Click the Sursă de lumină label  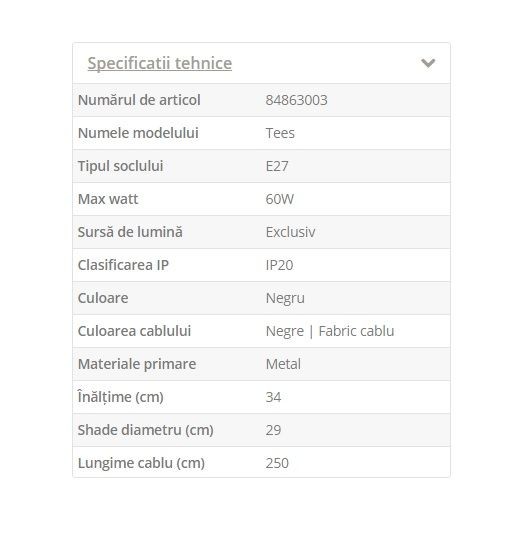130,232
